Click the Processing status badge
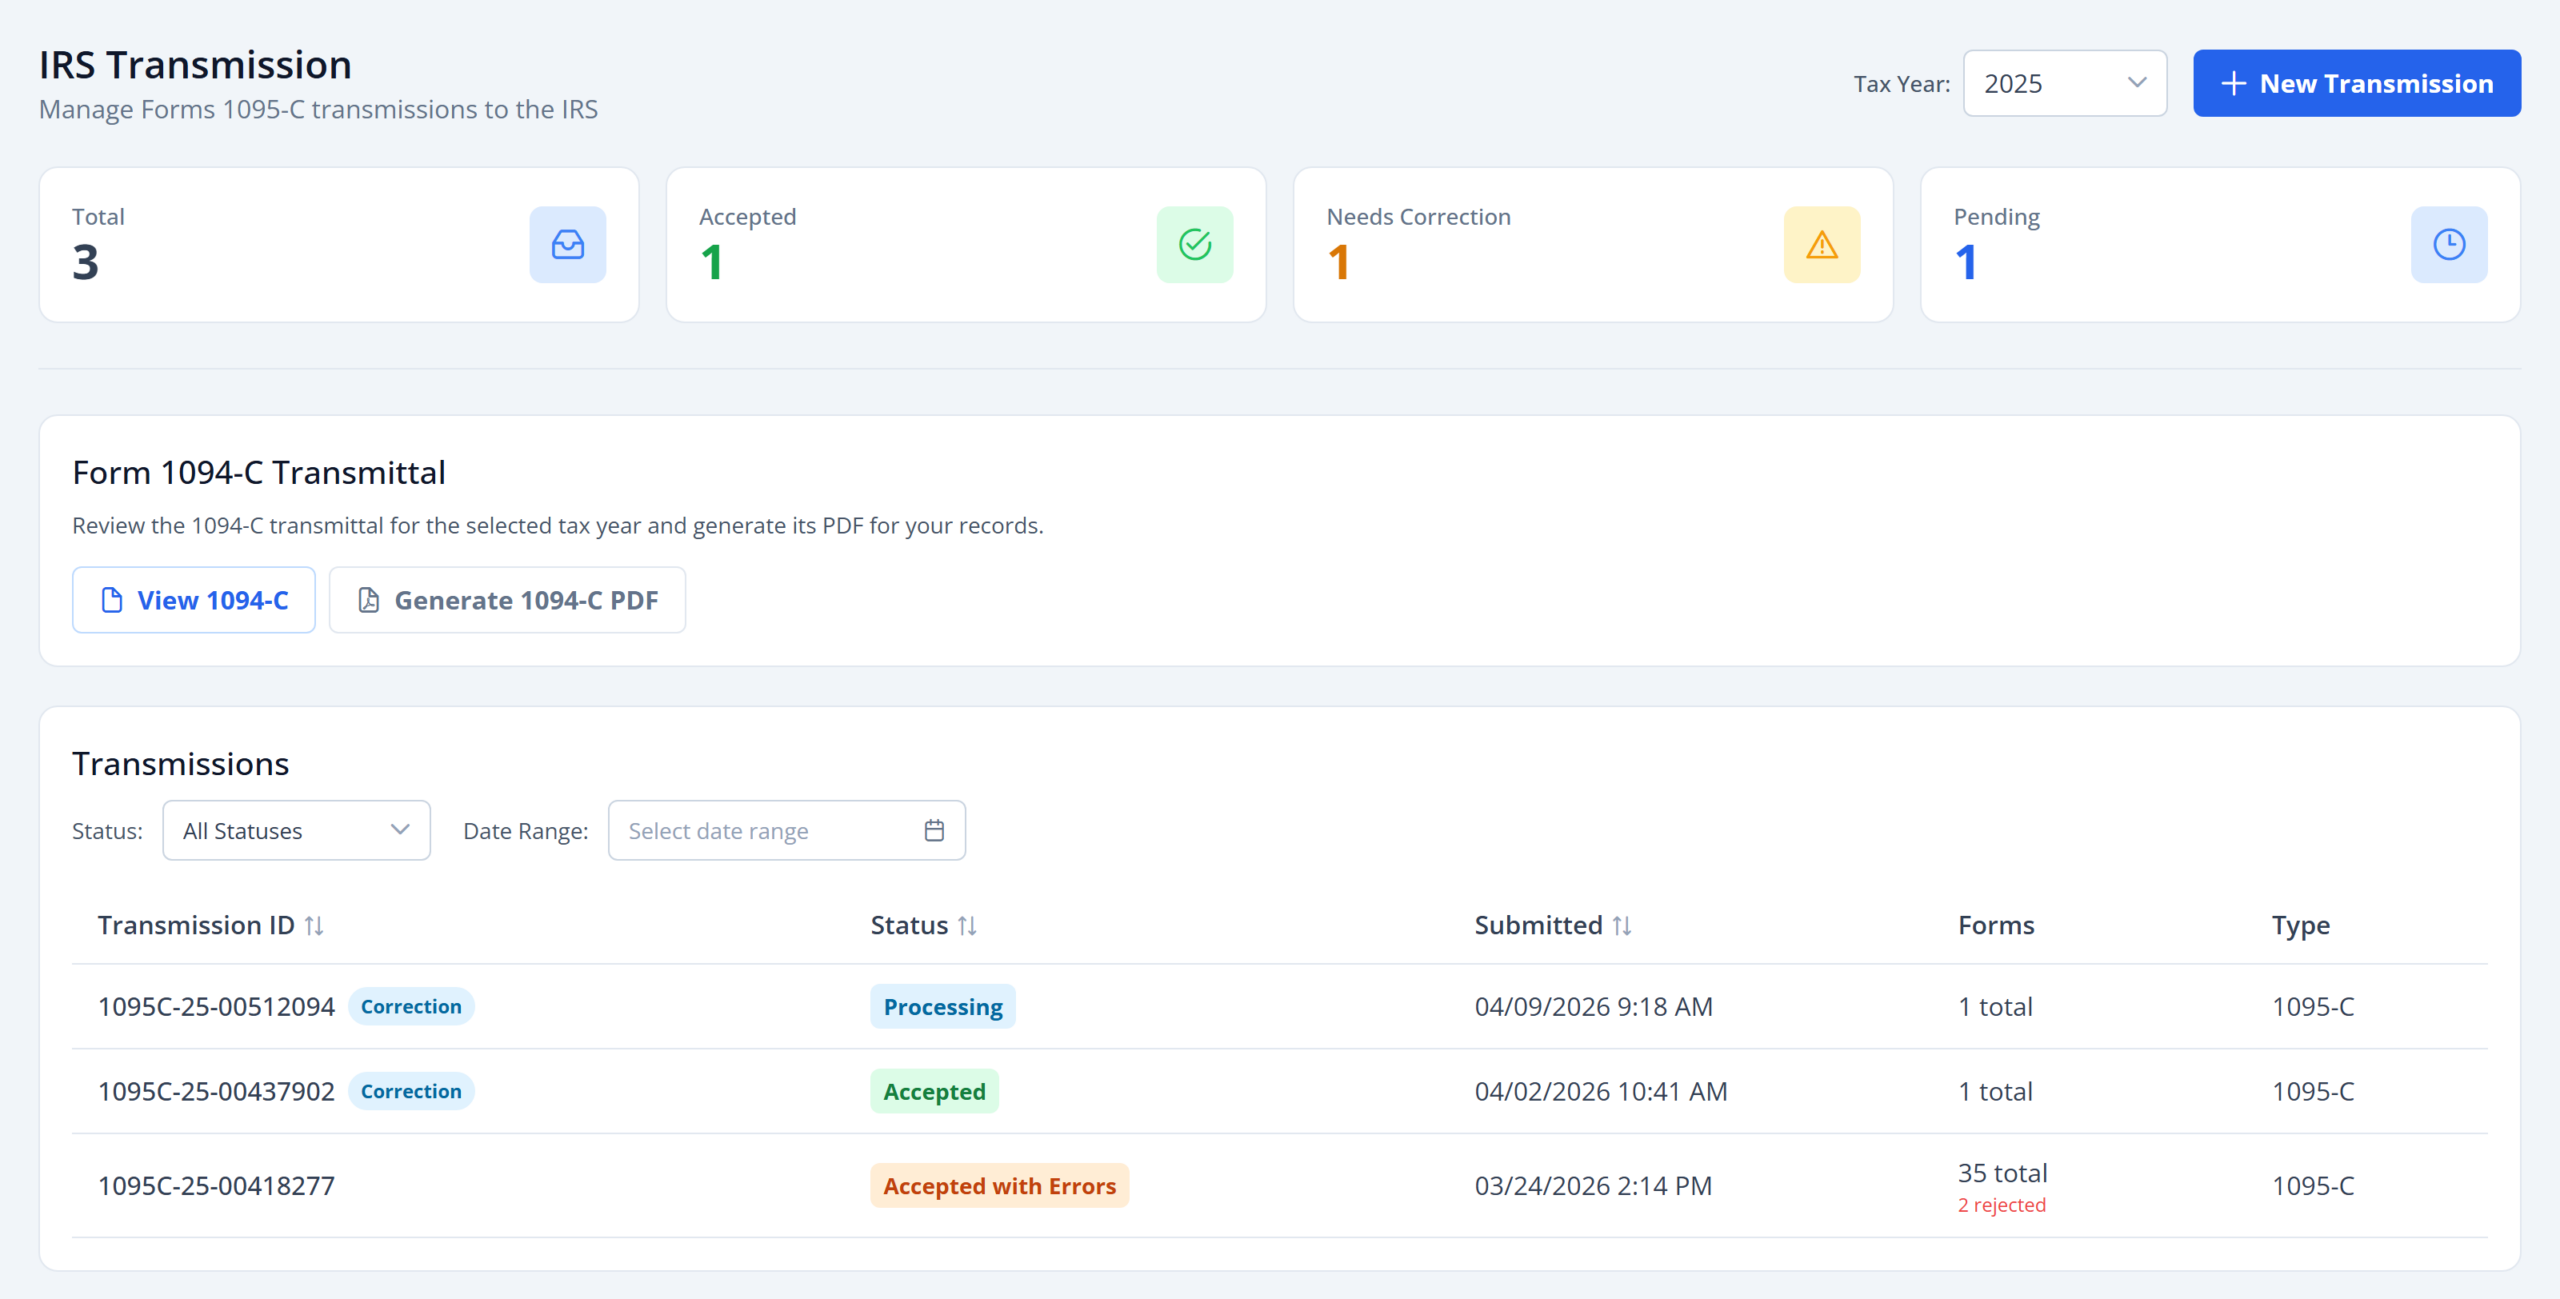This screenshot has height=1299, width=2560. coord(943,1007)
